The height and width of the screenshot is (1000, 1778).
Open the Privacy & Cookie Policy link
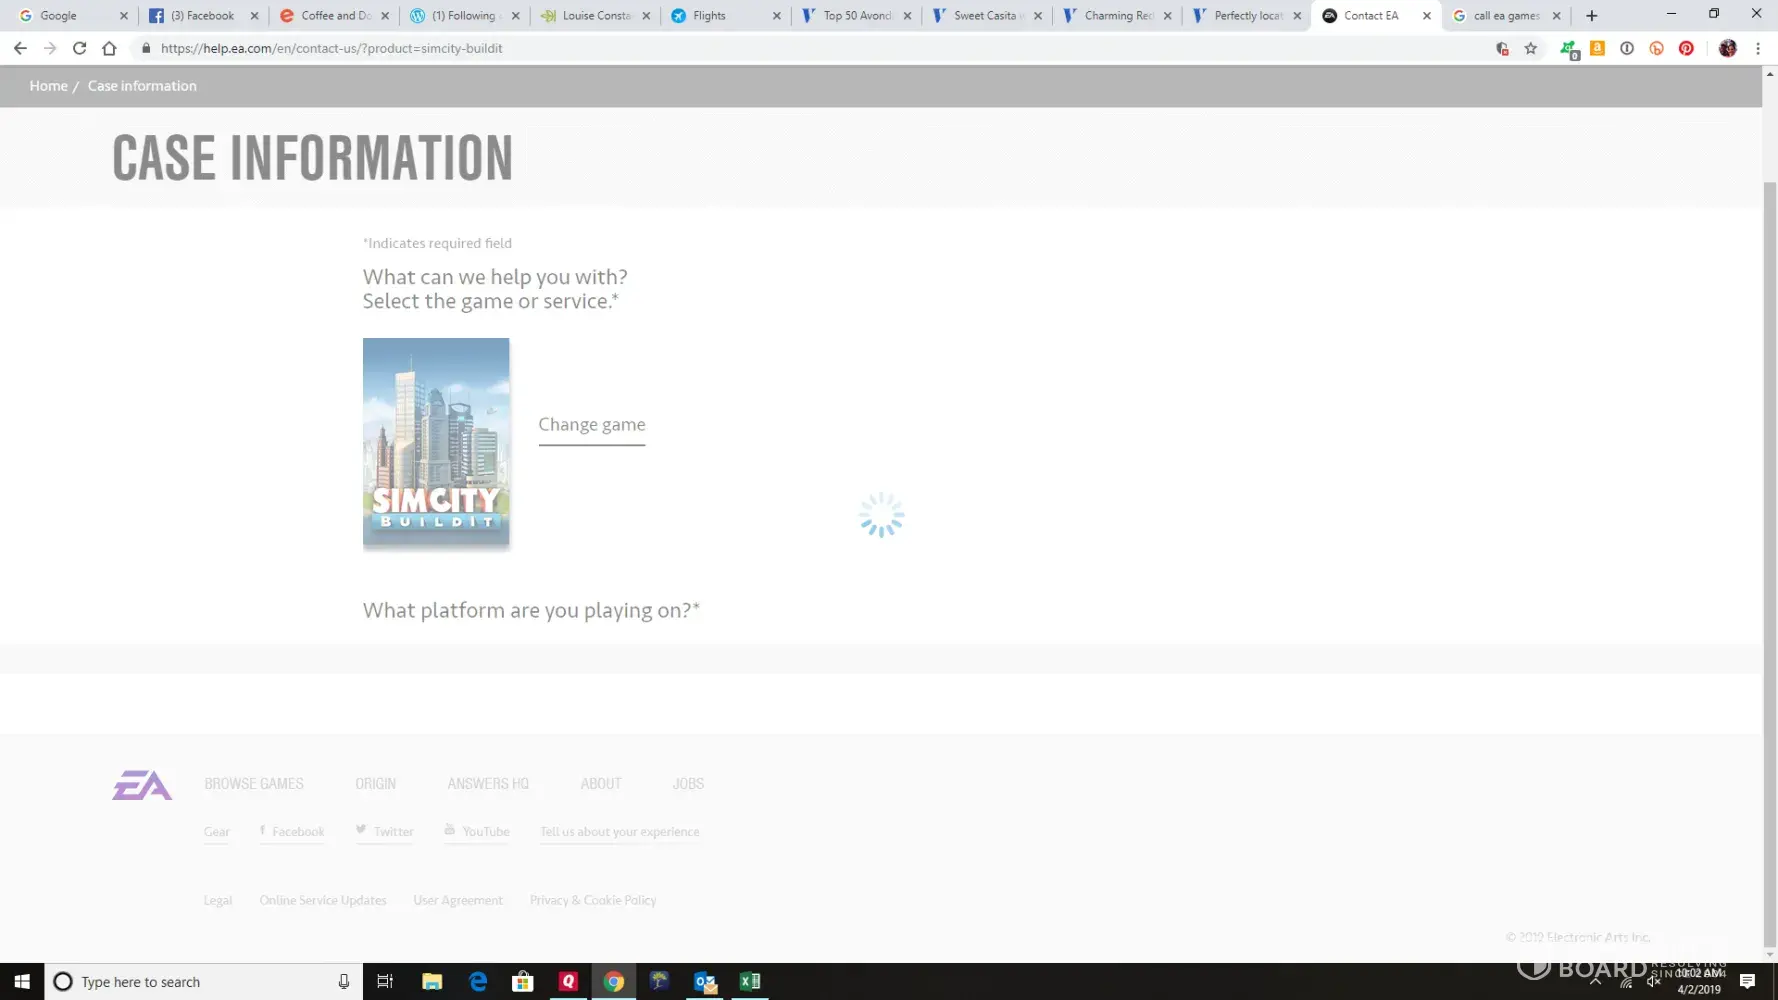[593, 901]
